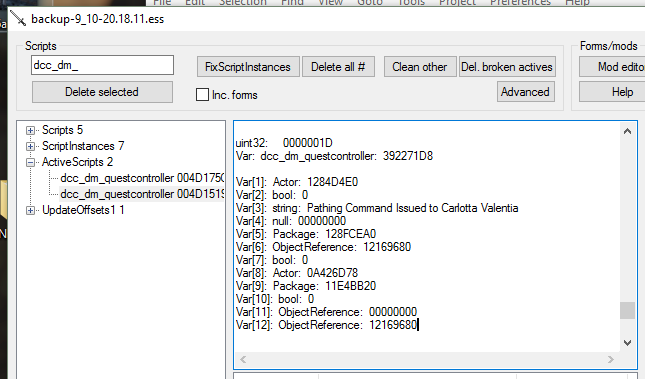Select dcc_dm_questcontroller 004D151 active script
Image resolution: width=645 pixels, height=379 pixels.
pos(142,194)
